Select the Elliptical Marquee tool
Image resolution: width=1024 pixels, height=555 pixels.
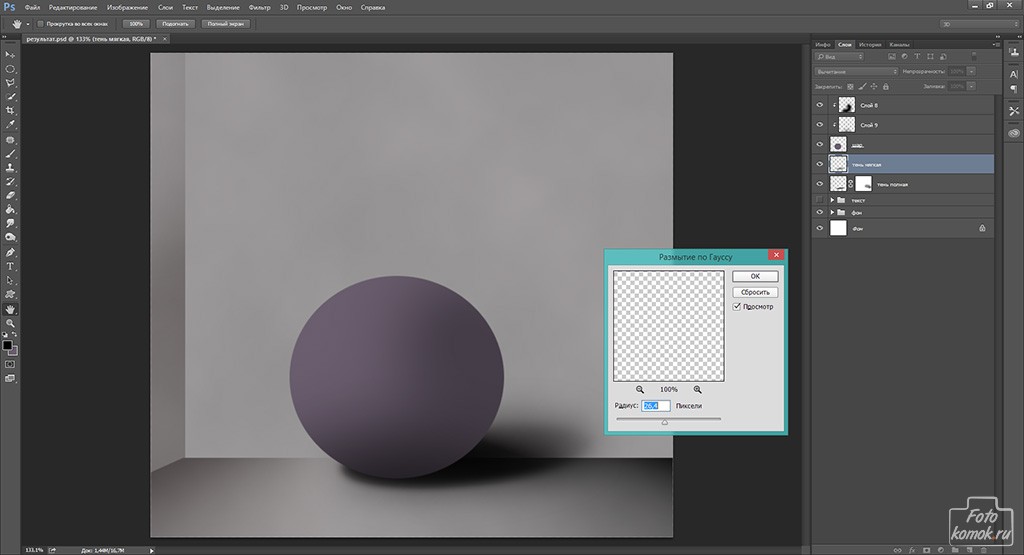tap(10, 69)
